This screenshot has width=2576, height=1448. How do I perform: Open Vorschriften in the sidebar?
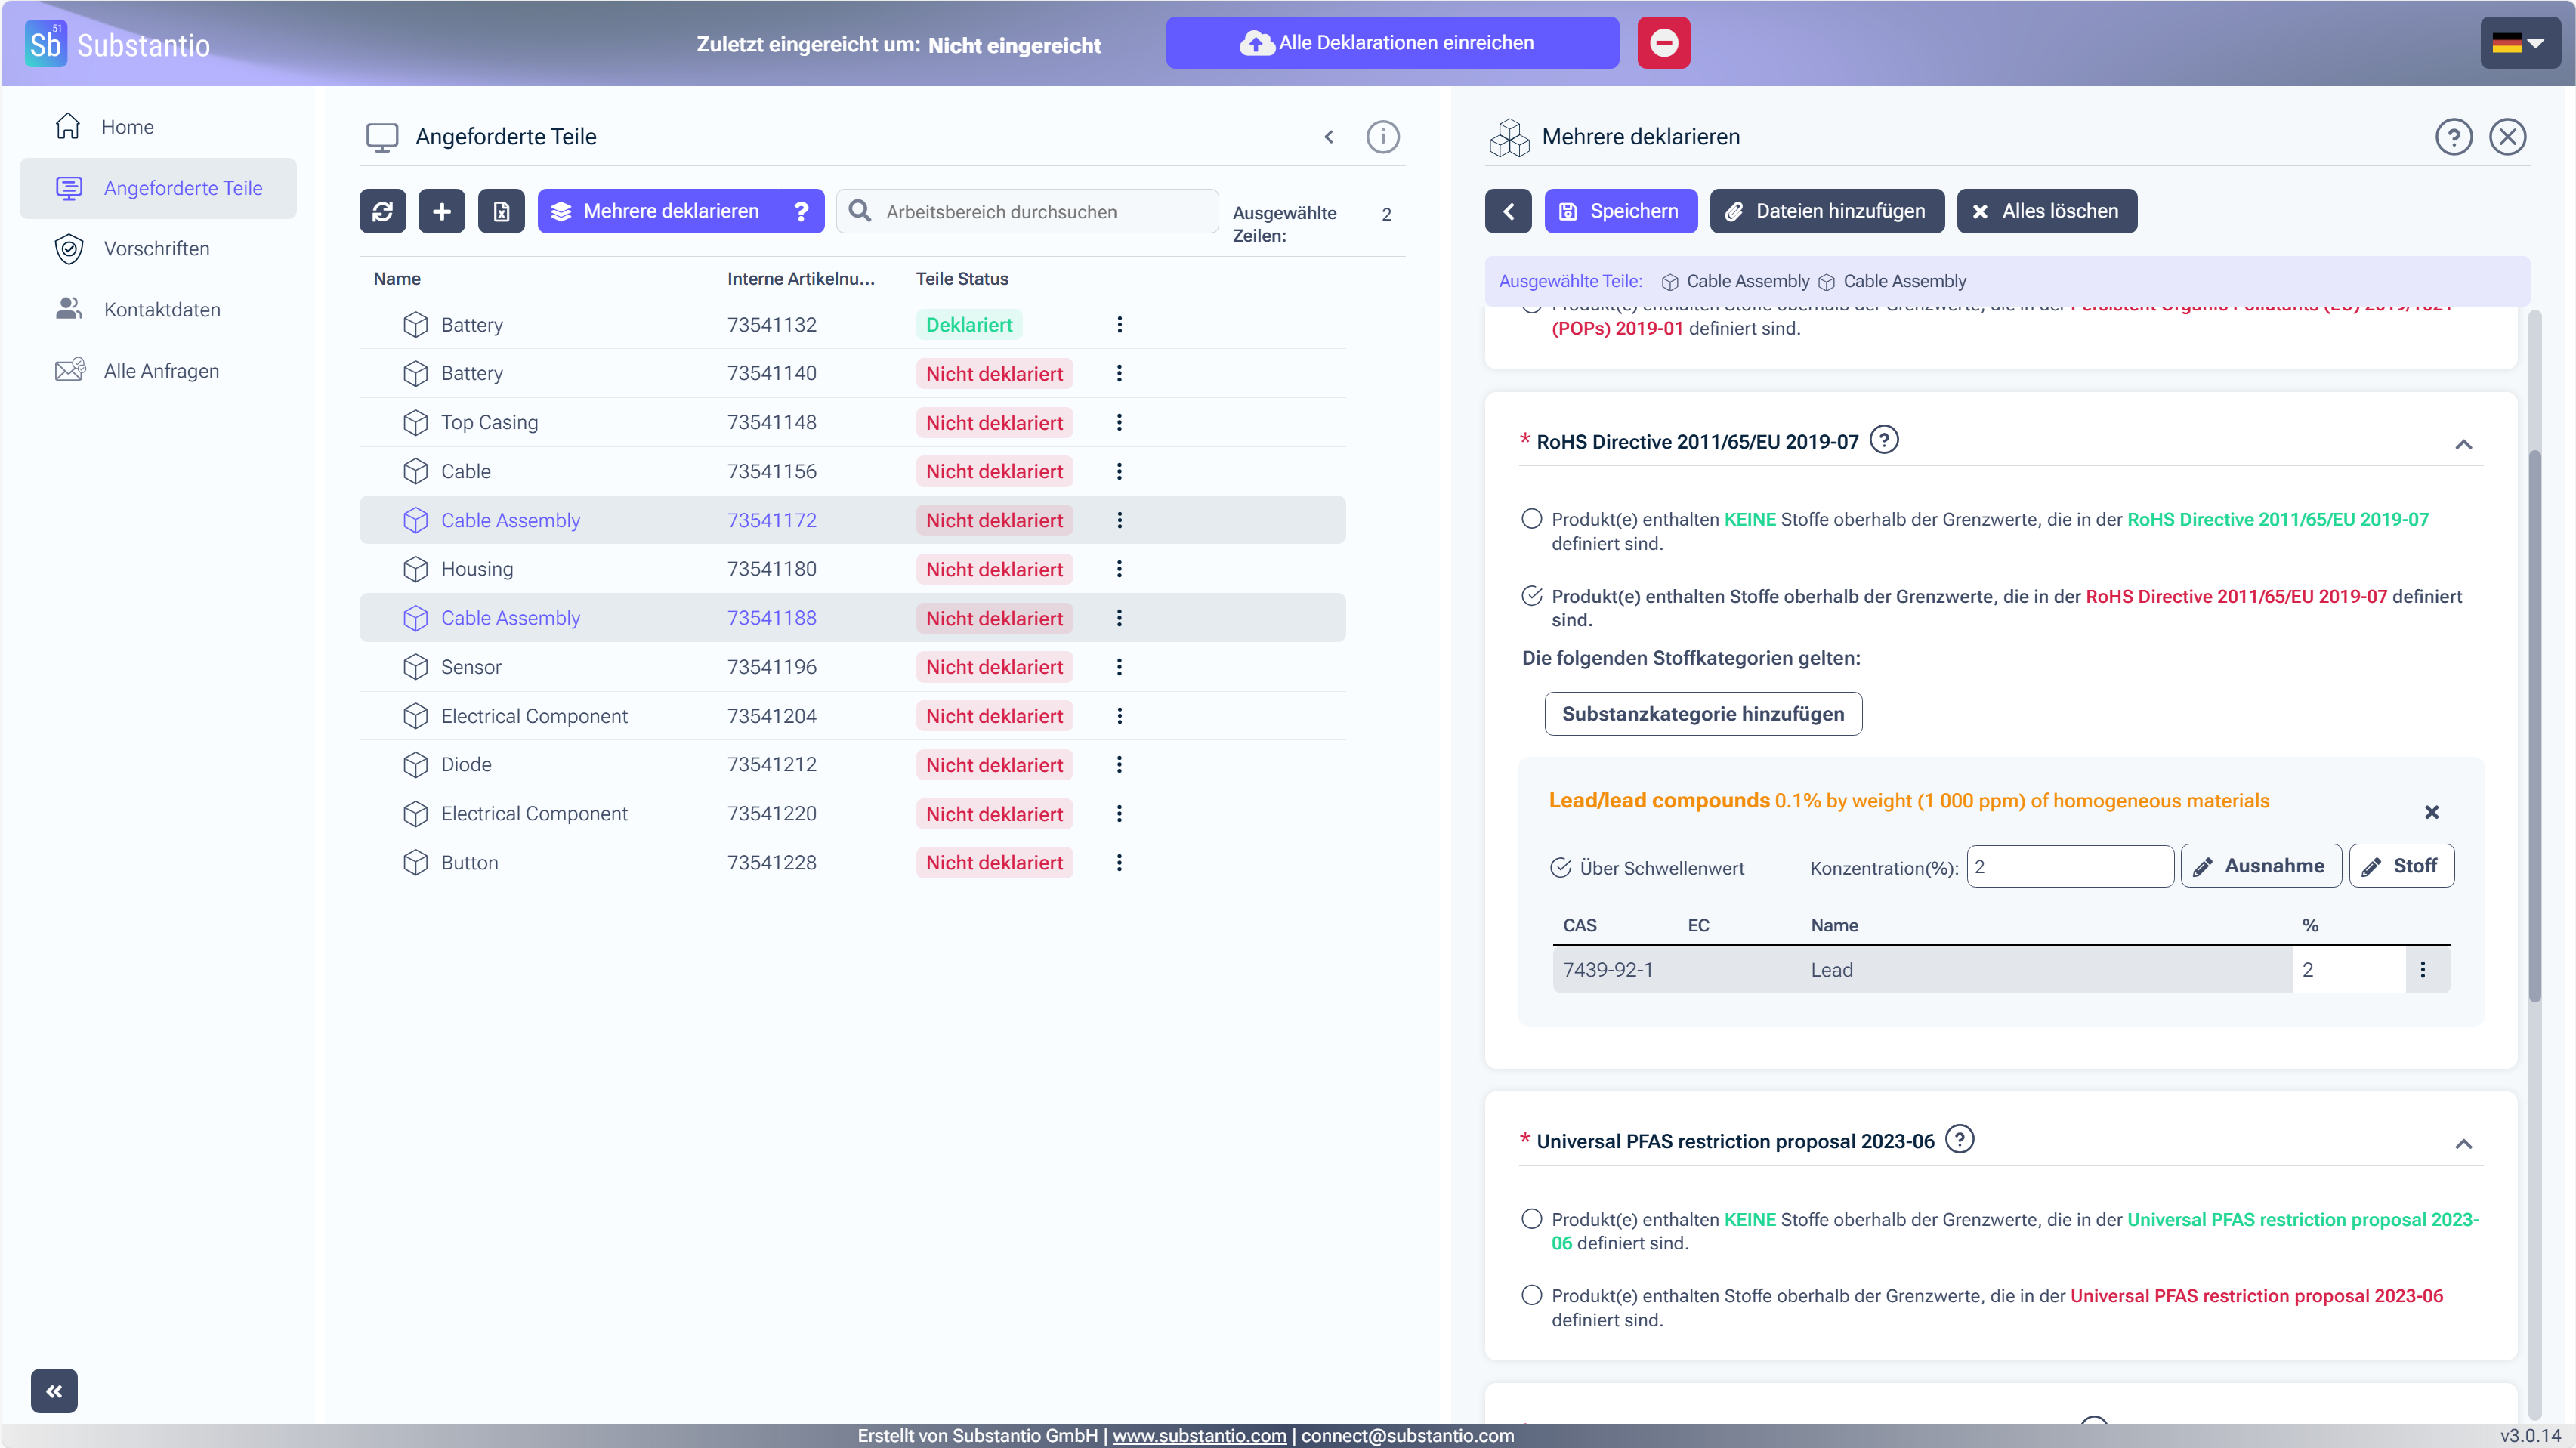tap(157, 249)
